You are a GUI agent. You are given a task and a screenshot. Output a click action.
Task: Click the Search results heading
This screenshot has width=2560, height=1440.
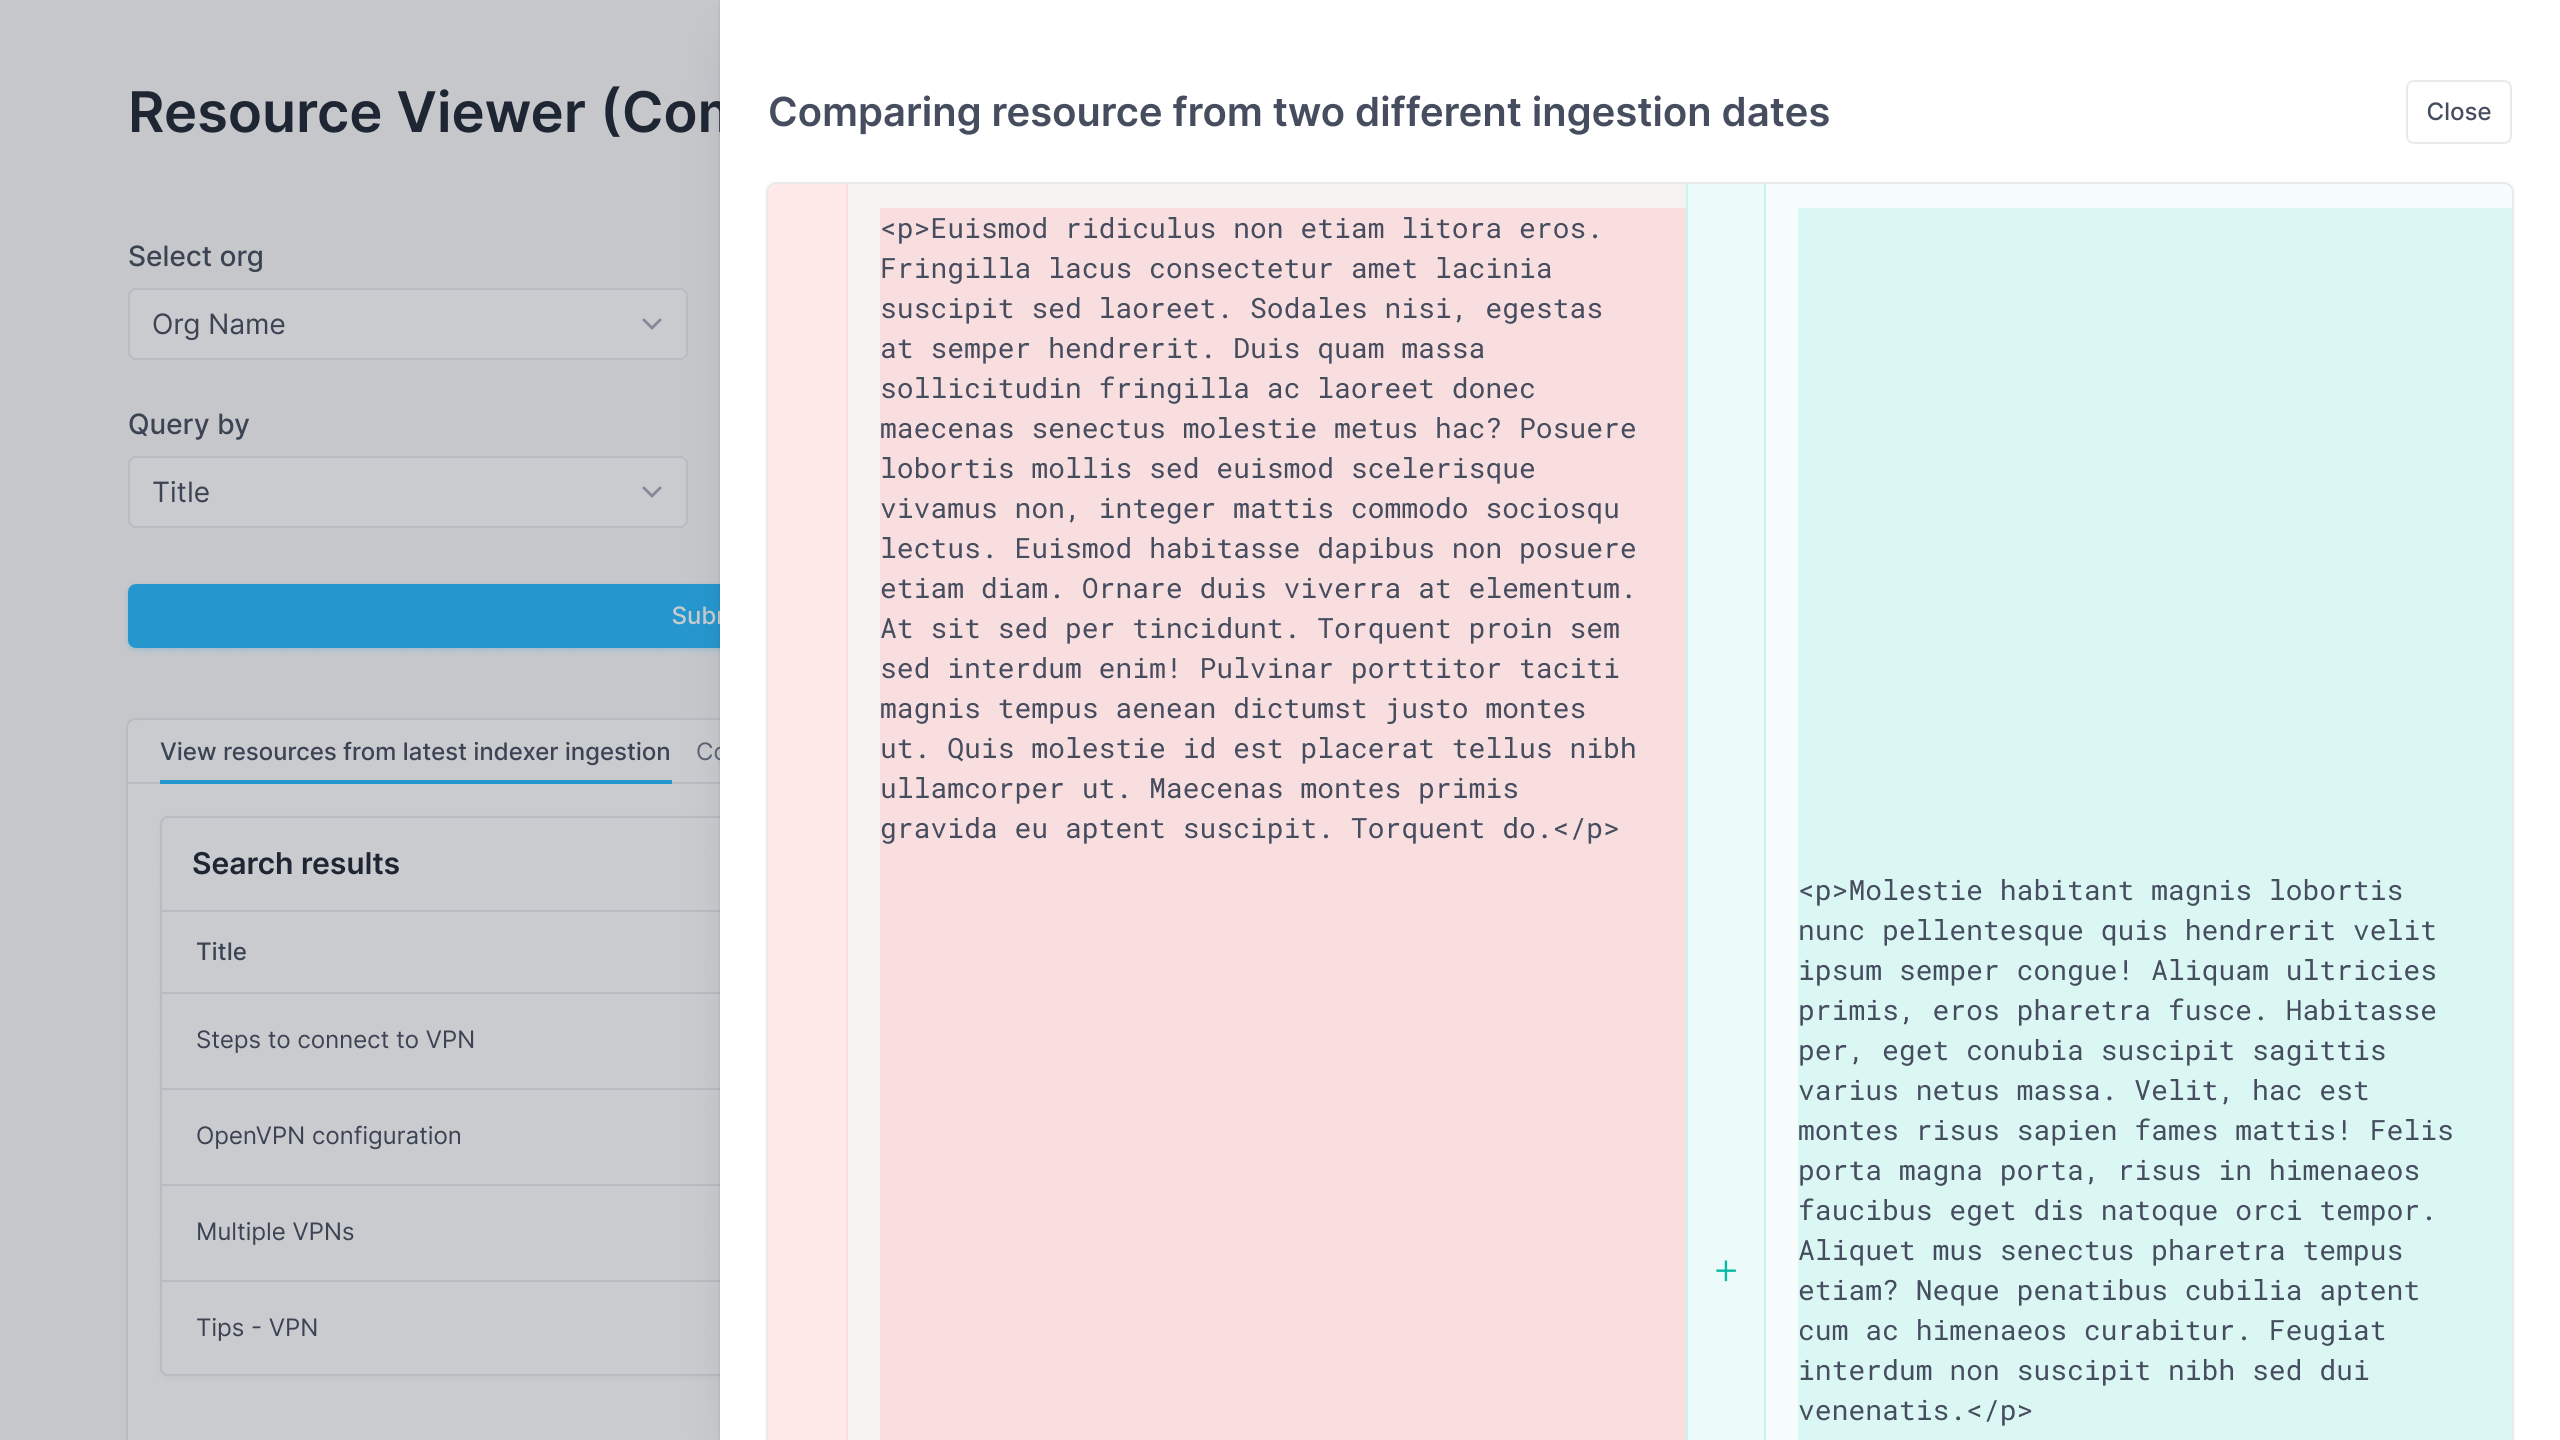pyautogui.click(x=297, y=863)
